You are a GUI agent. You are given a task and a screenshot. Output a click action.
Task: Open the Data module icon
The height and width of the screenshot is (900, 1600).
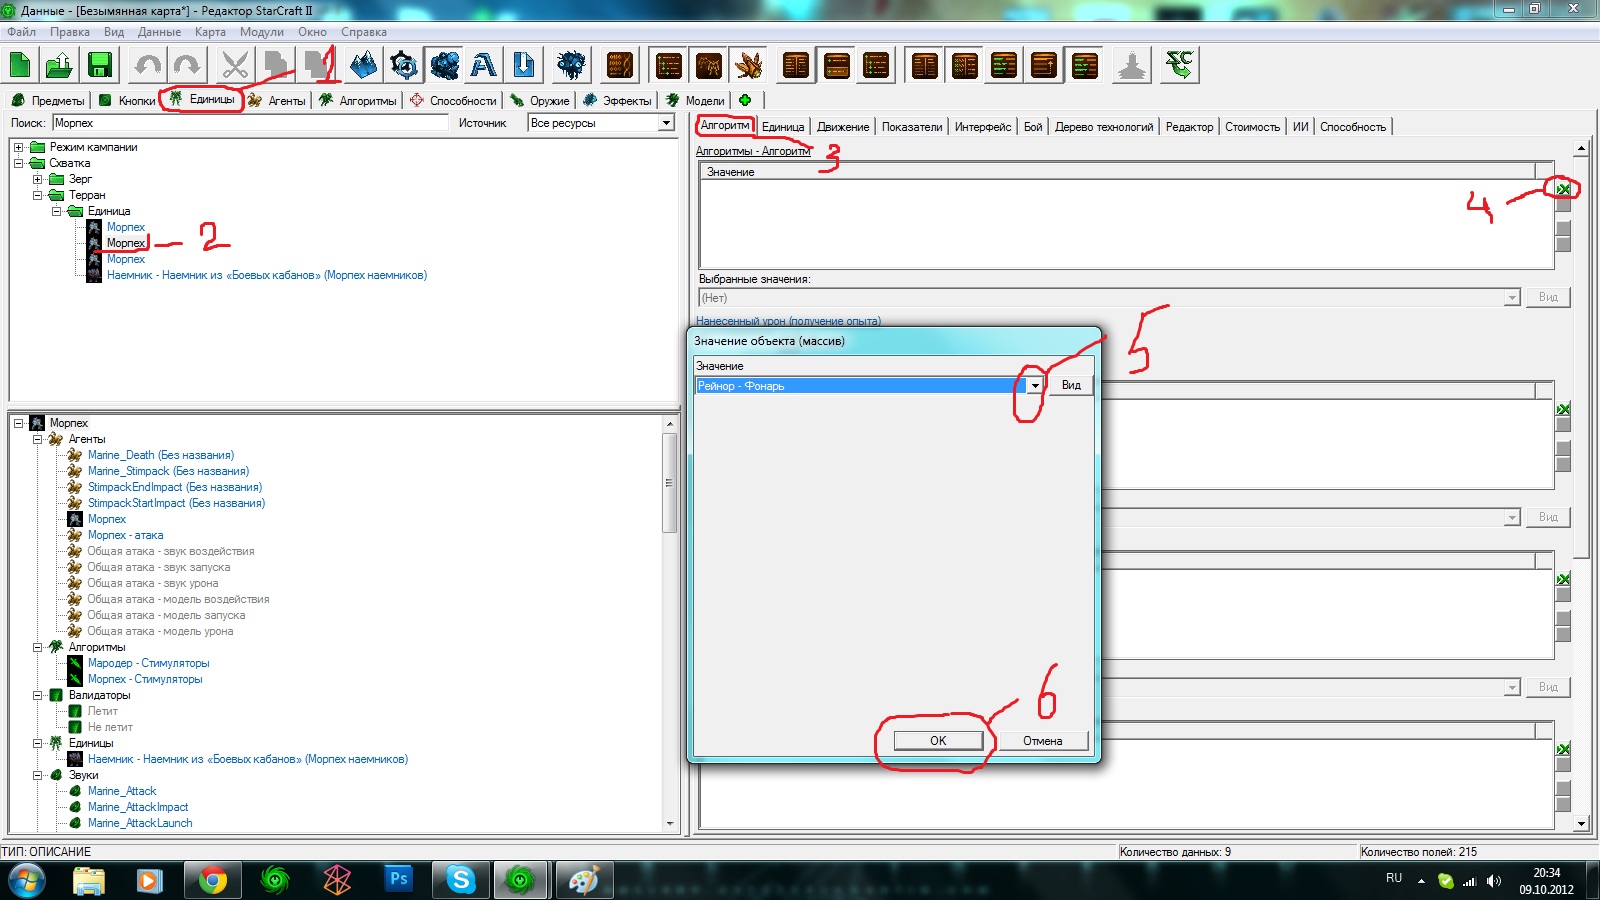tap(444, 66)
